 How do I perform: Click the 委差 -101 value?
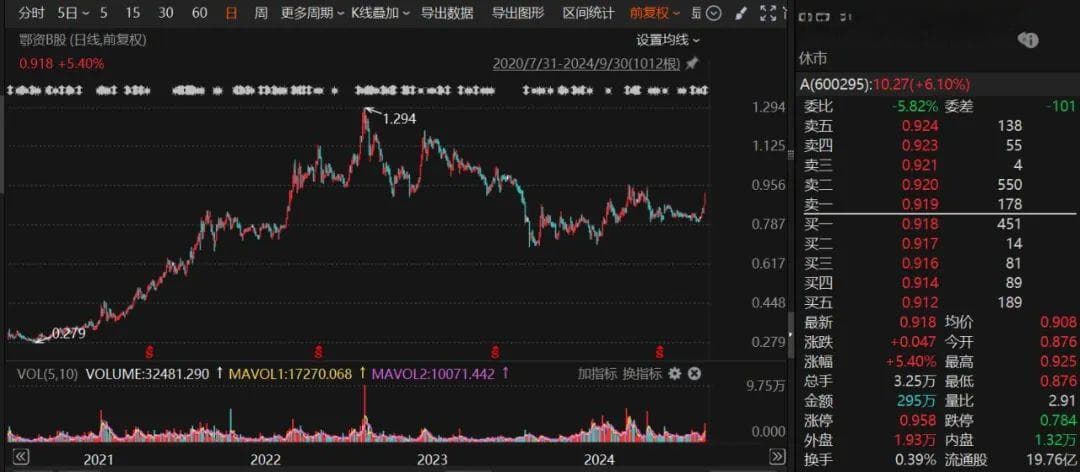1061,106
